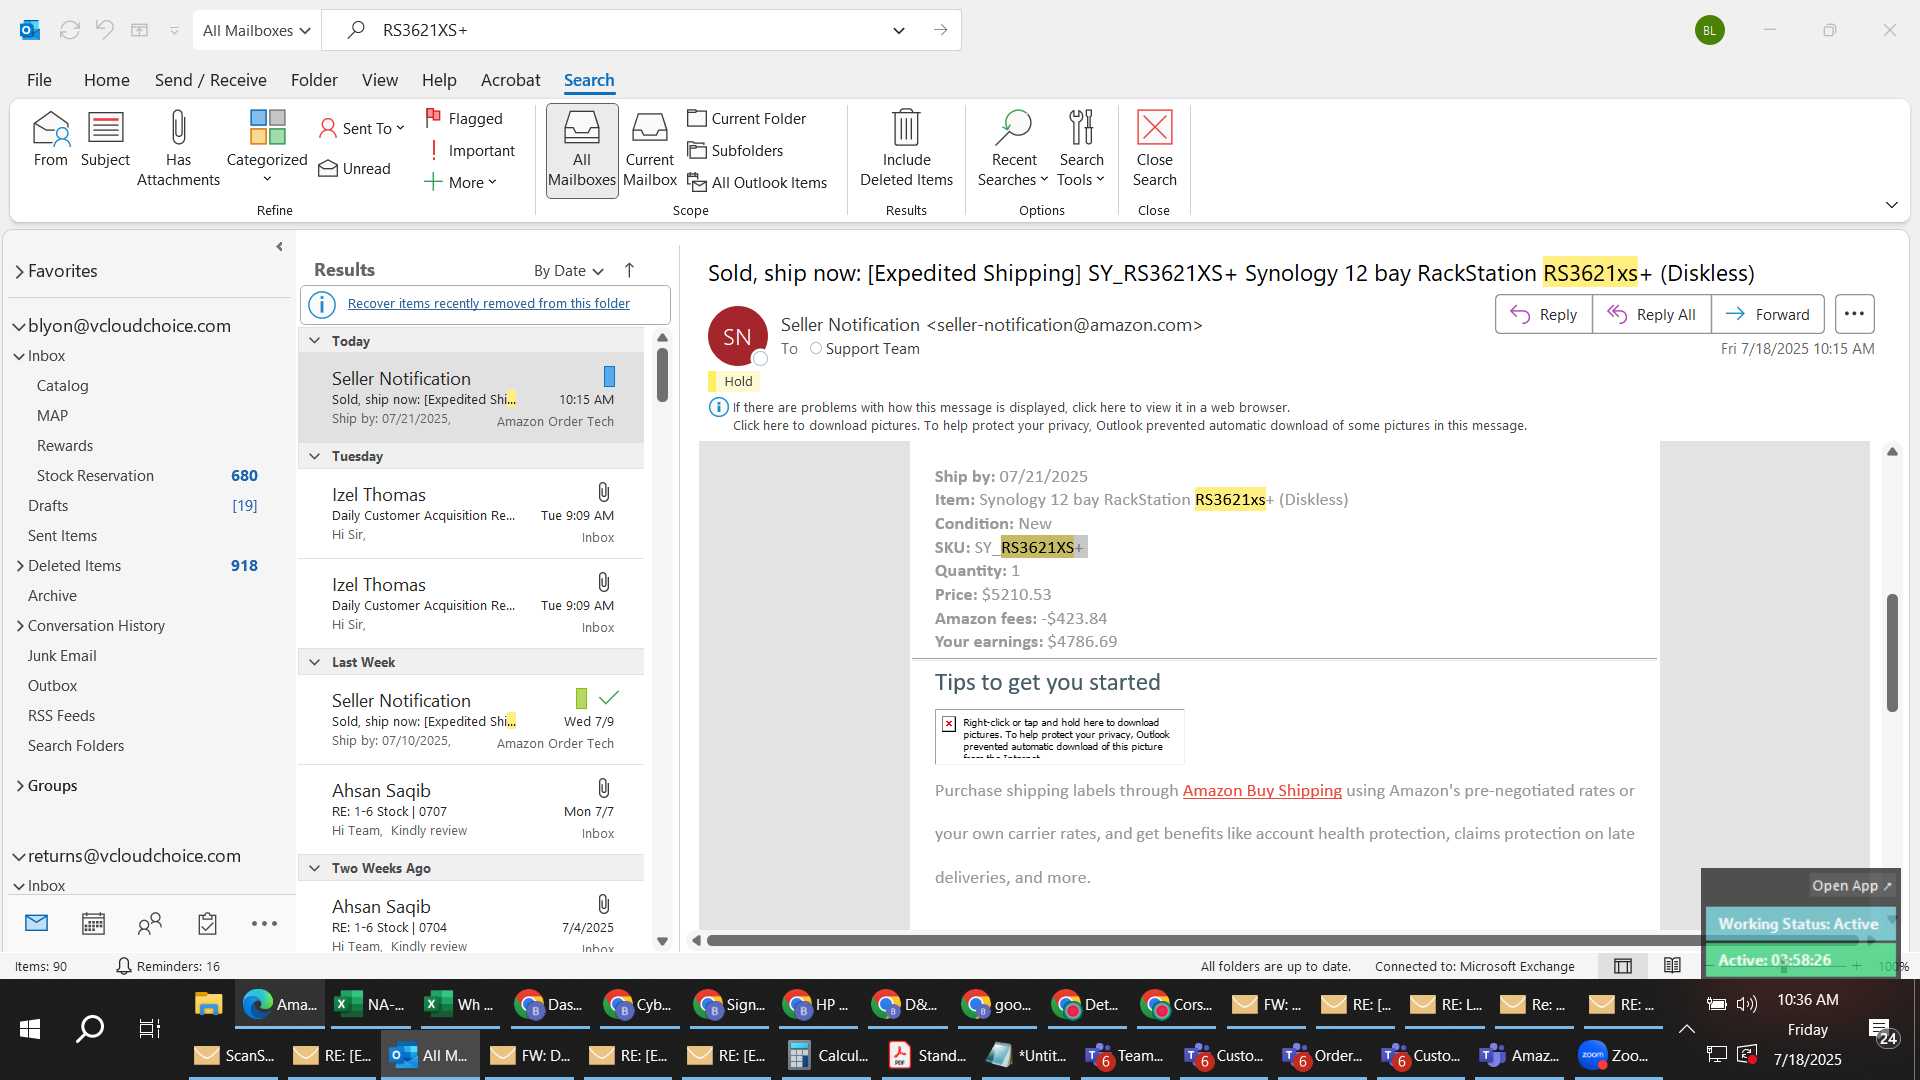The width and height of the screenshot is (1920, 1080).
Task: Open Search Tools options
Action: (1081, 149)
